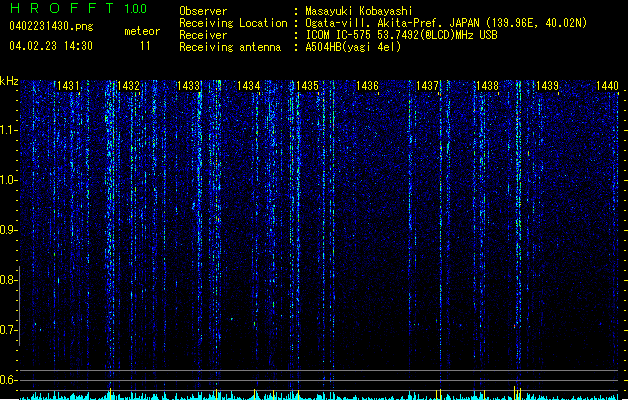Click observer name Masayuki Kobayashi
This screenshot has width=629, height=400.
point(359,11)
